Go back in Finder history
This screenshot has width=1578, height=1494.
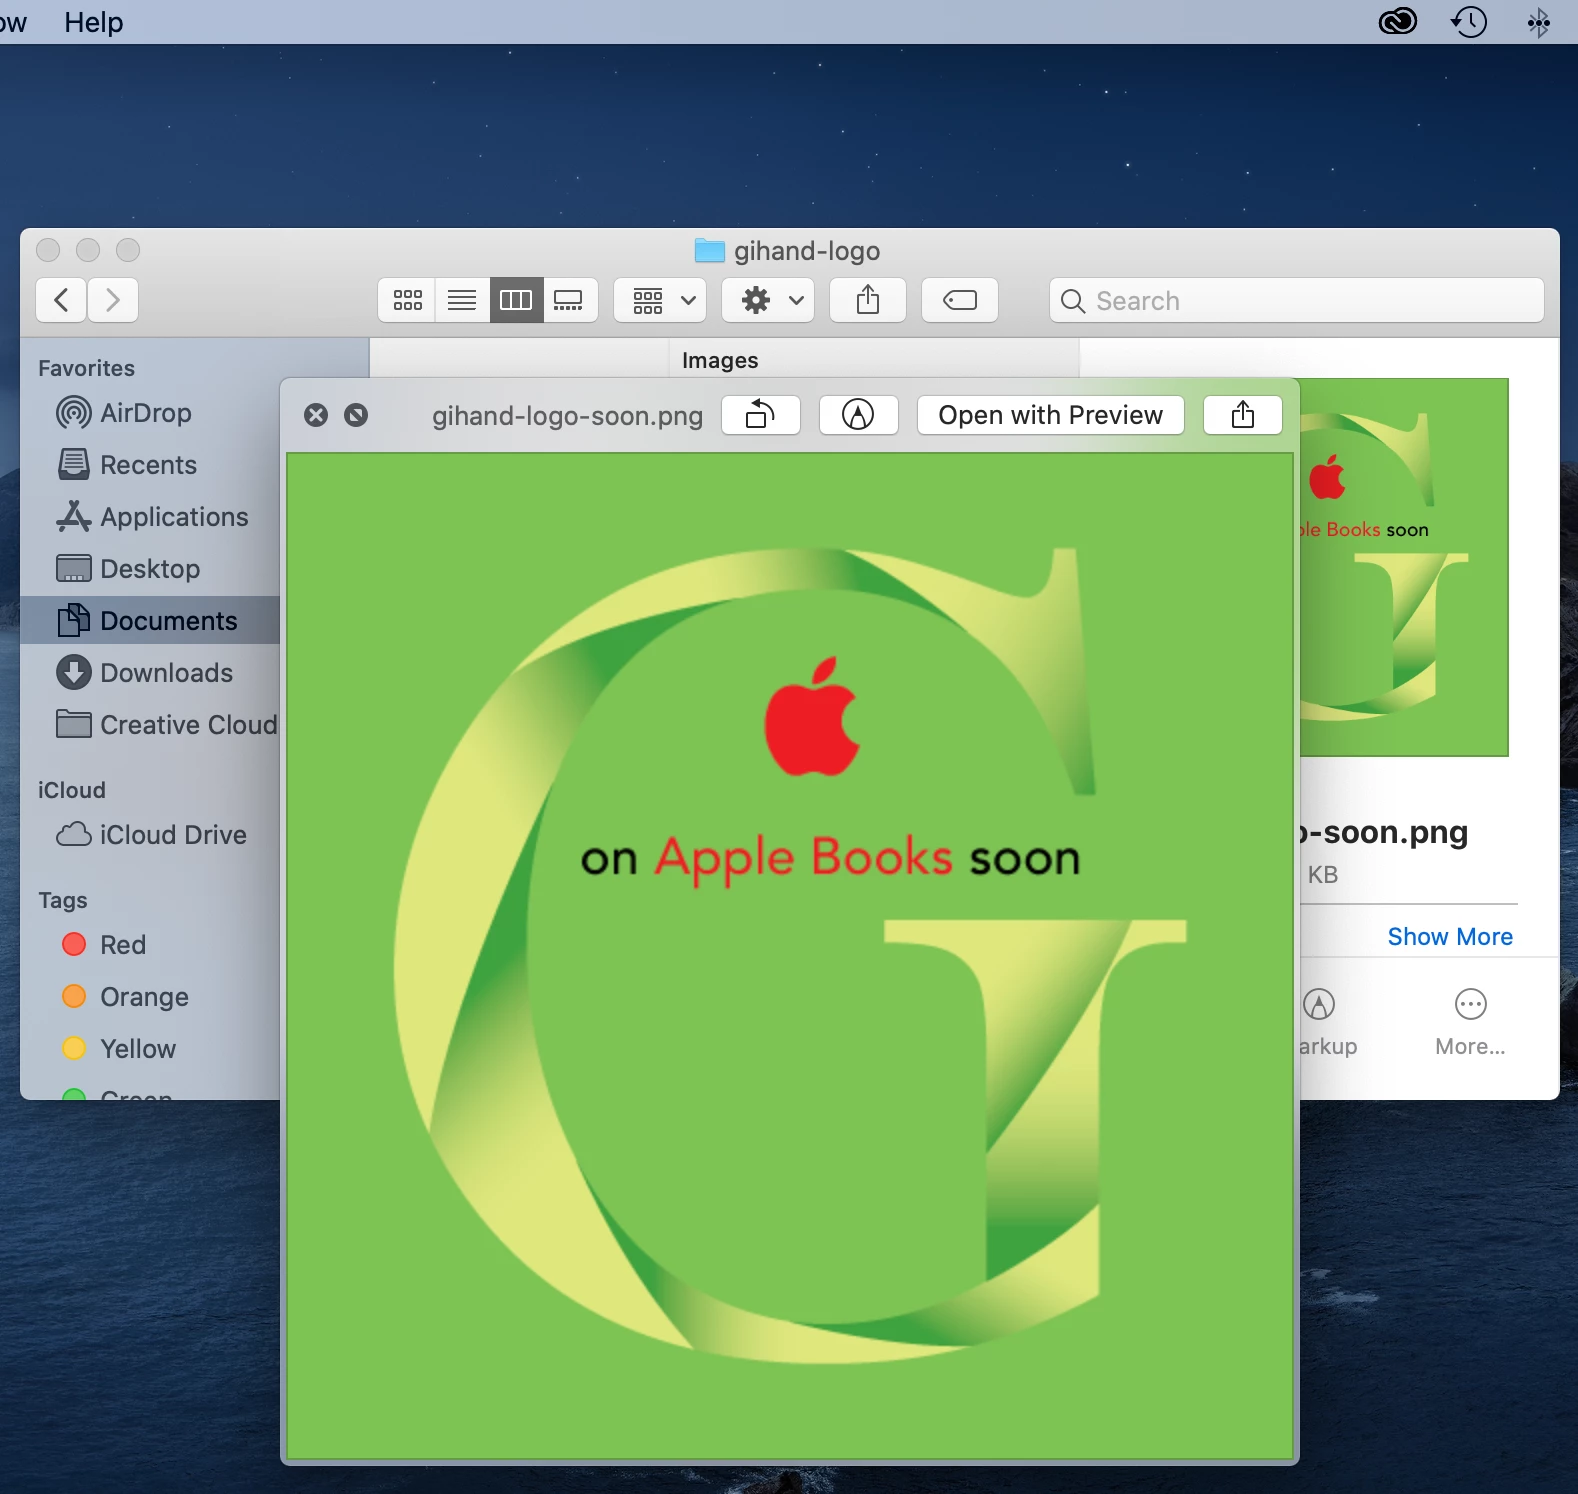tap(61, 300)
